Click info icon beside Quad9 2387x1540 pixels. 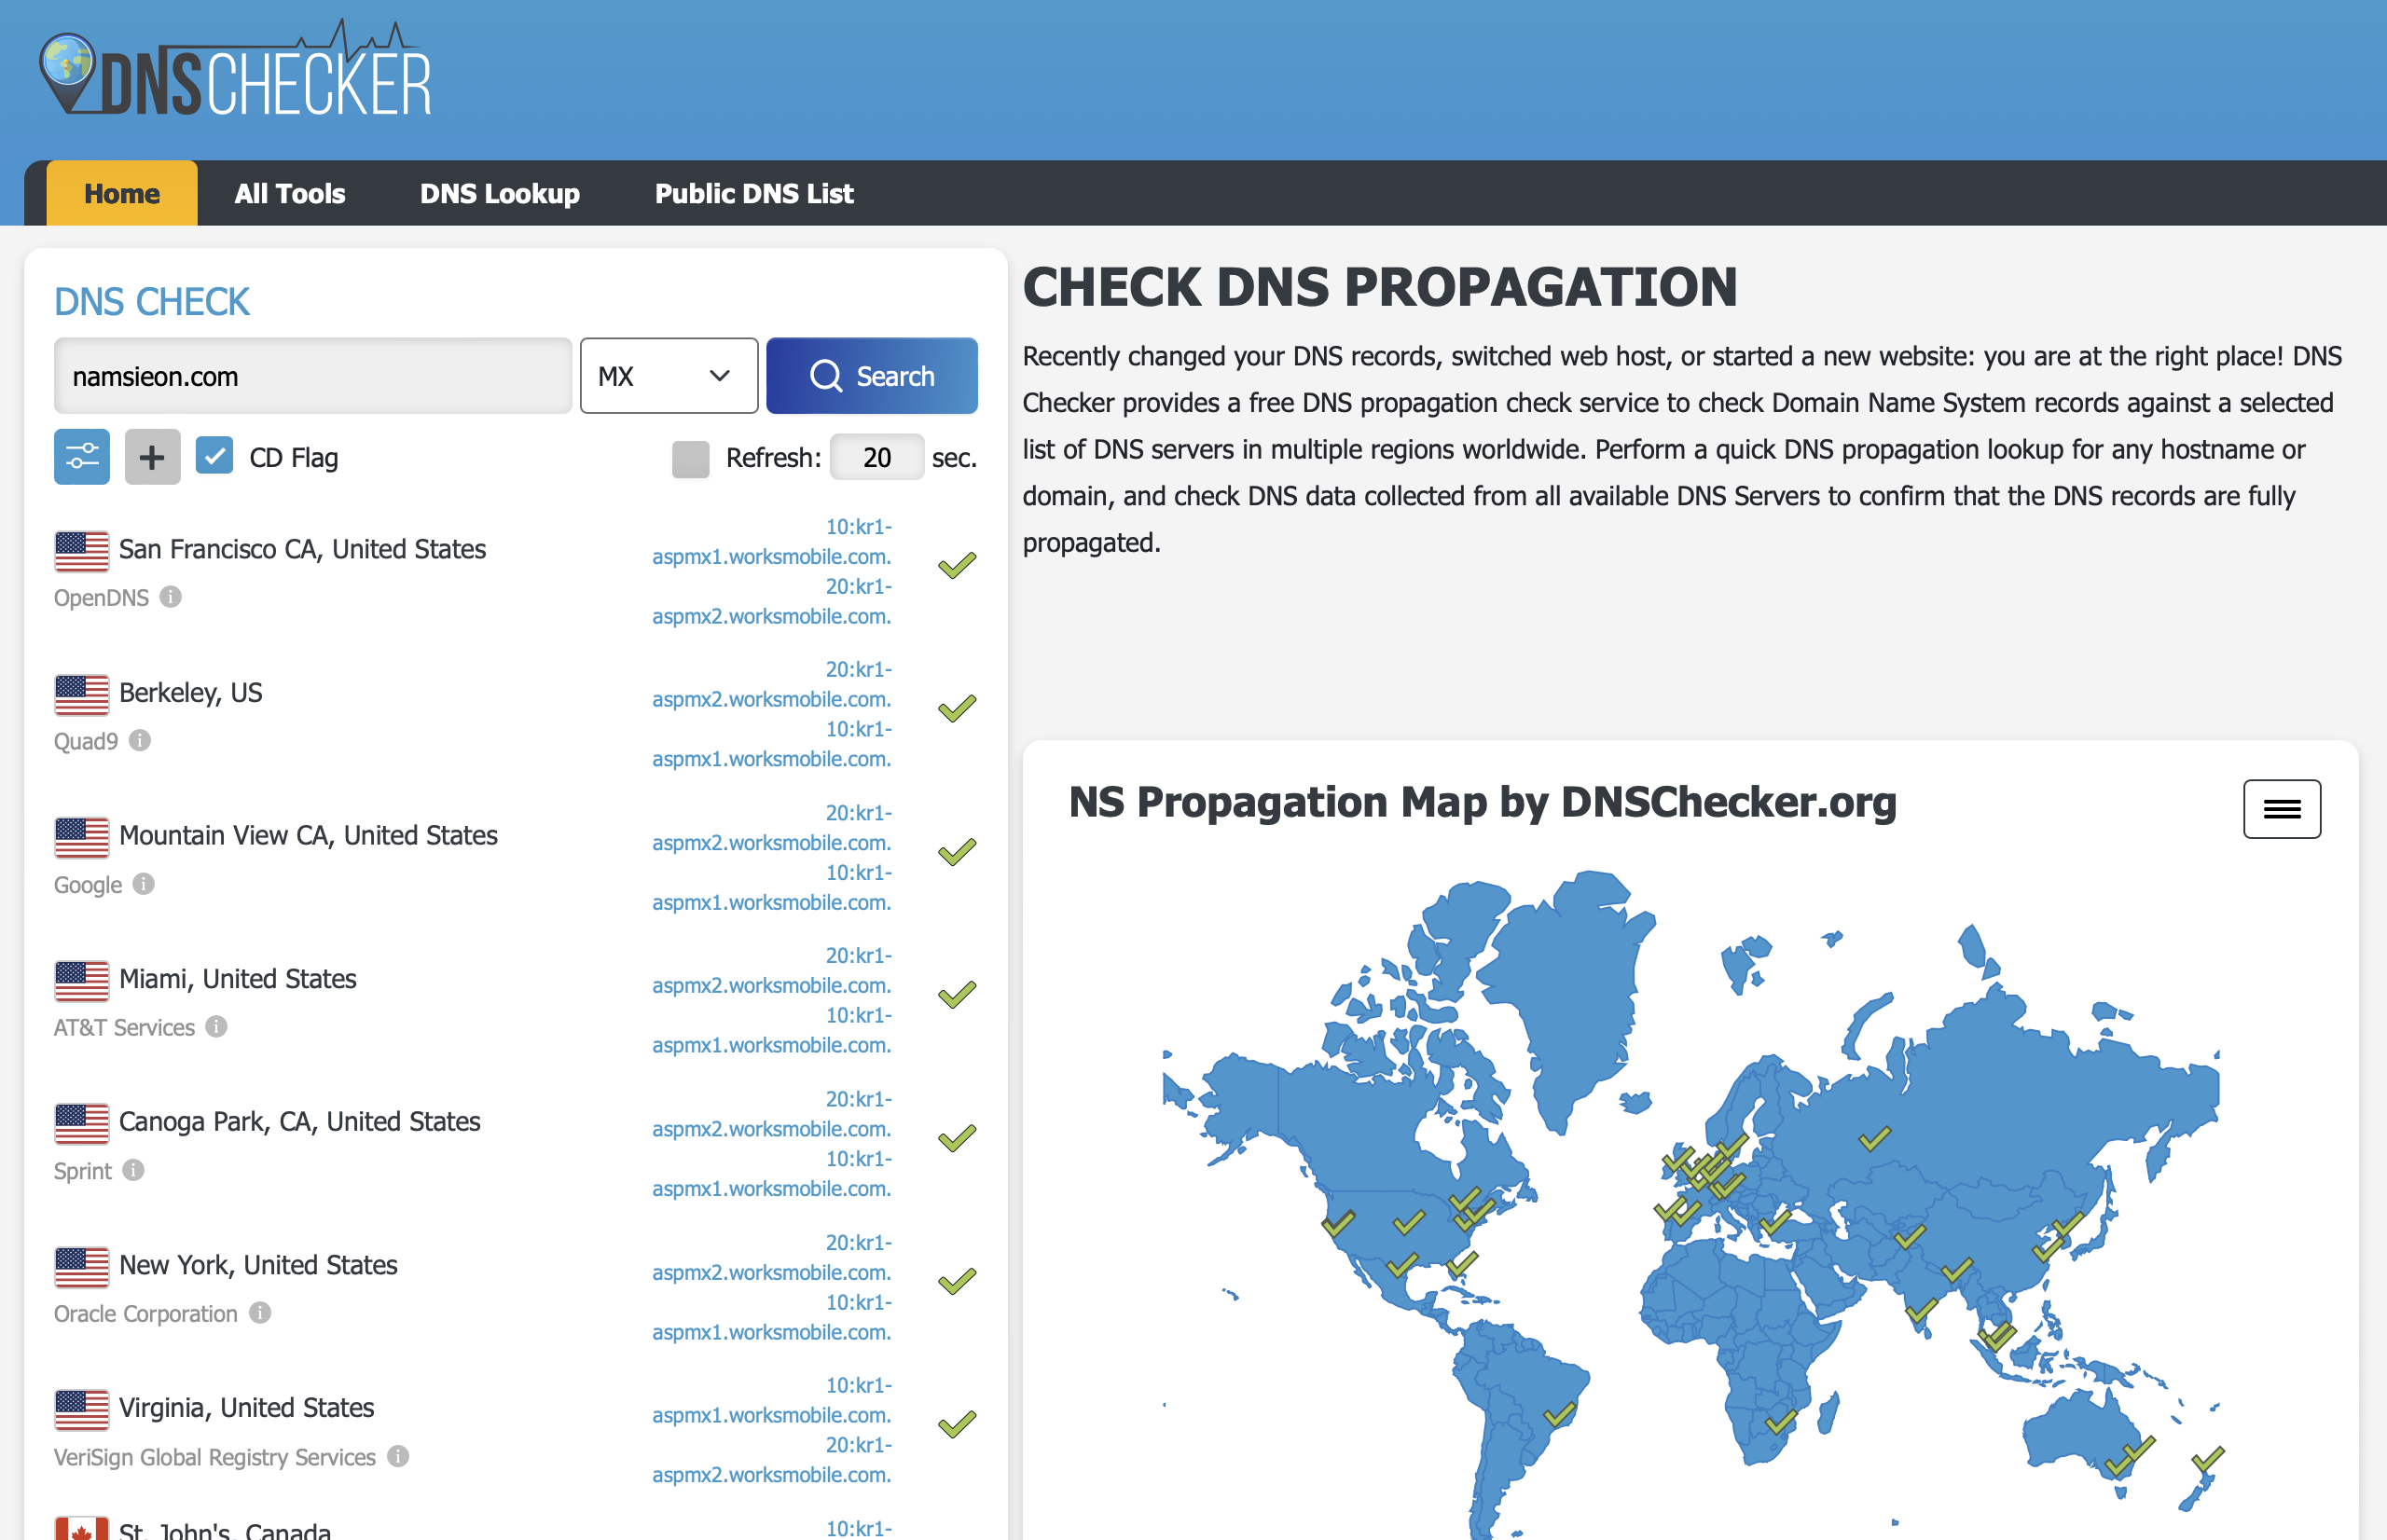pos(140,740)
